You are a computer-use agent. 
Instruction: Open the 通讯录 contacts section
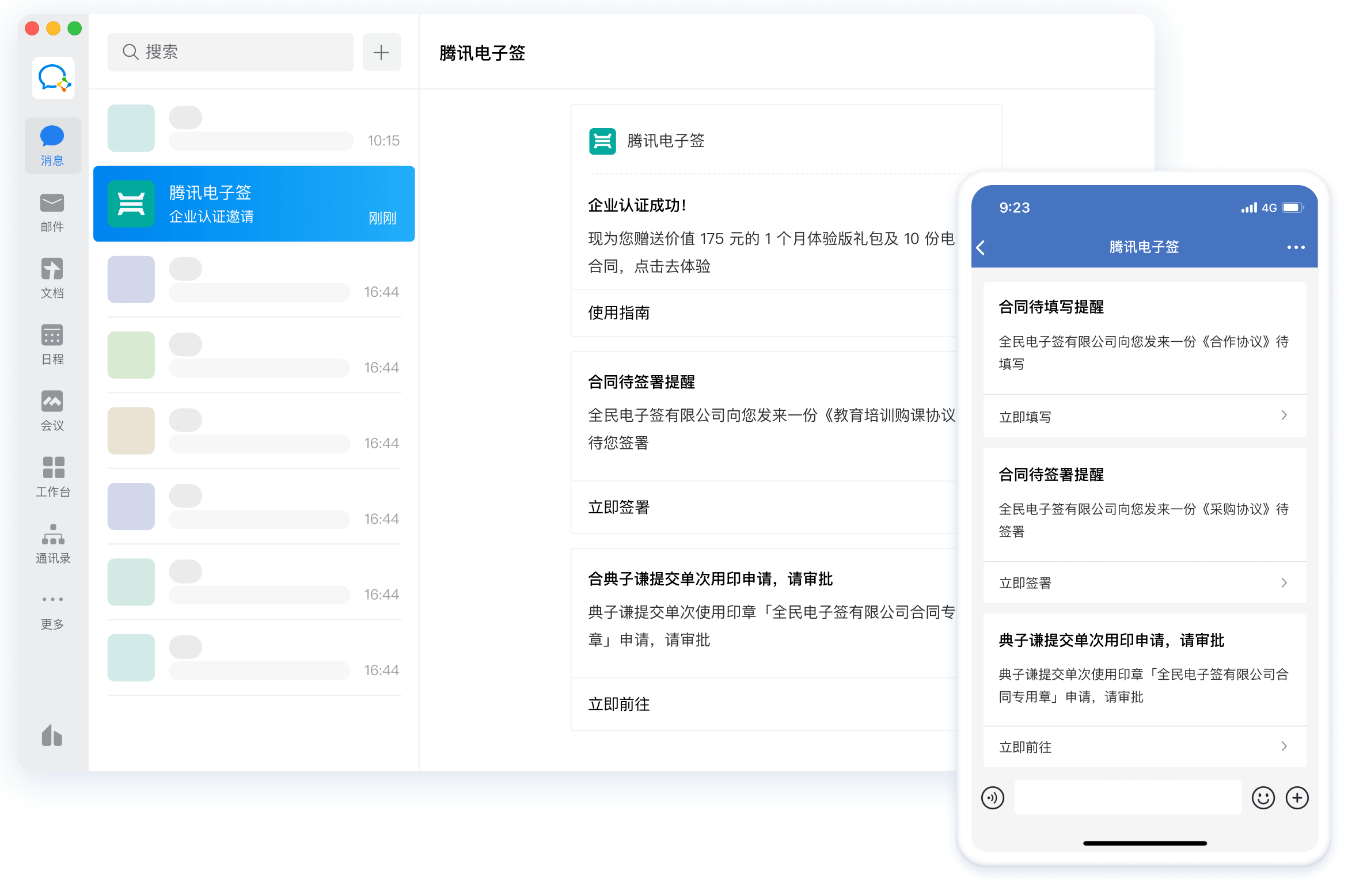coord(52,543)
